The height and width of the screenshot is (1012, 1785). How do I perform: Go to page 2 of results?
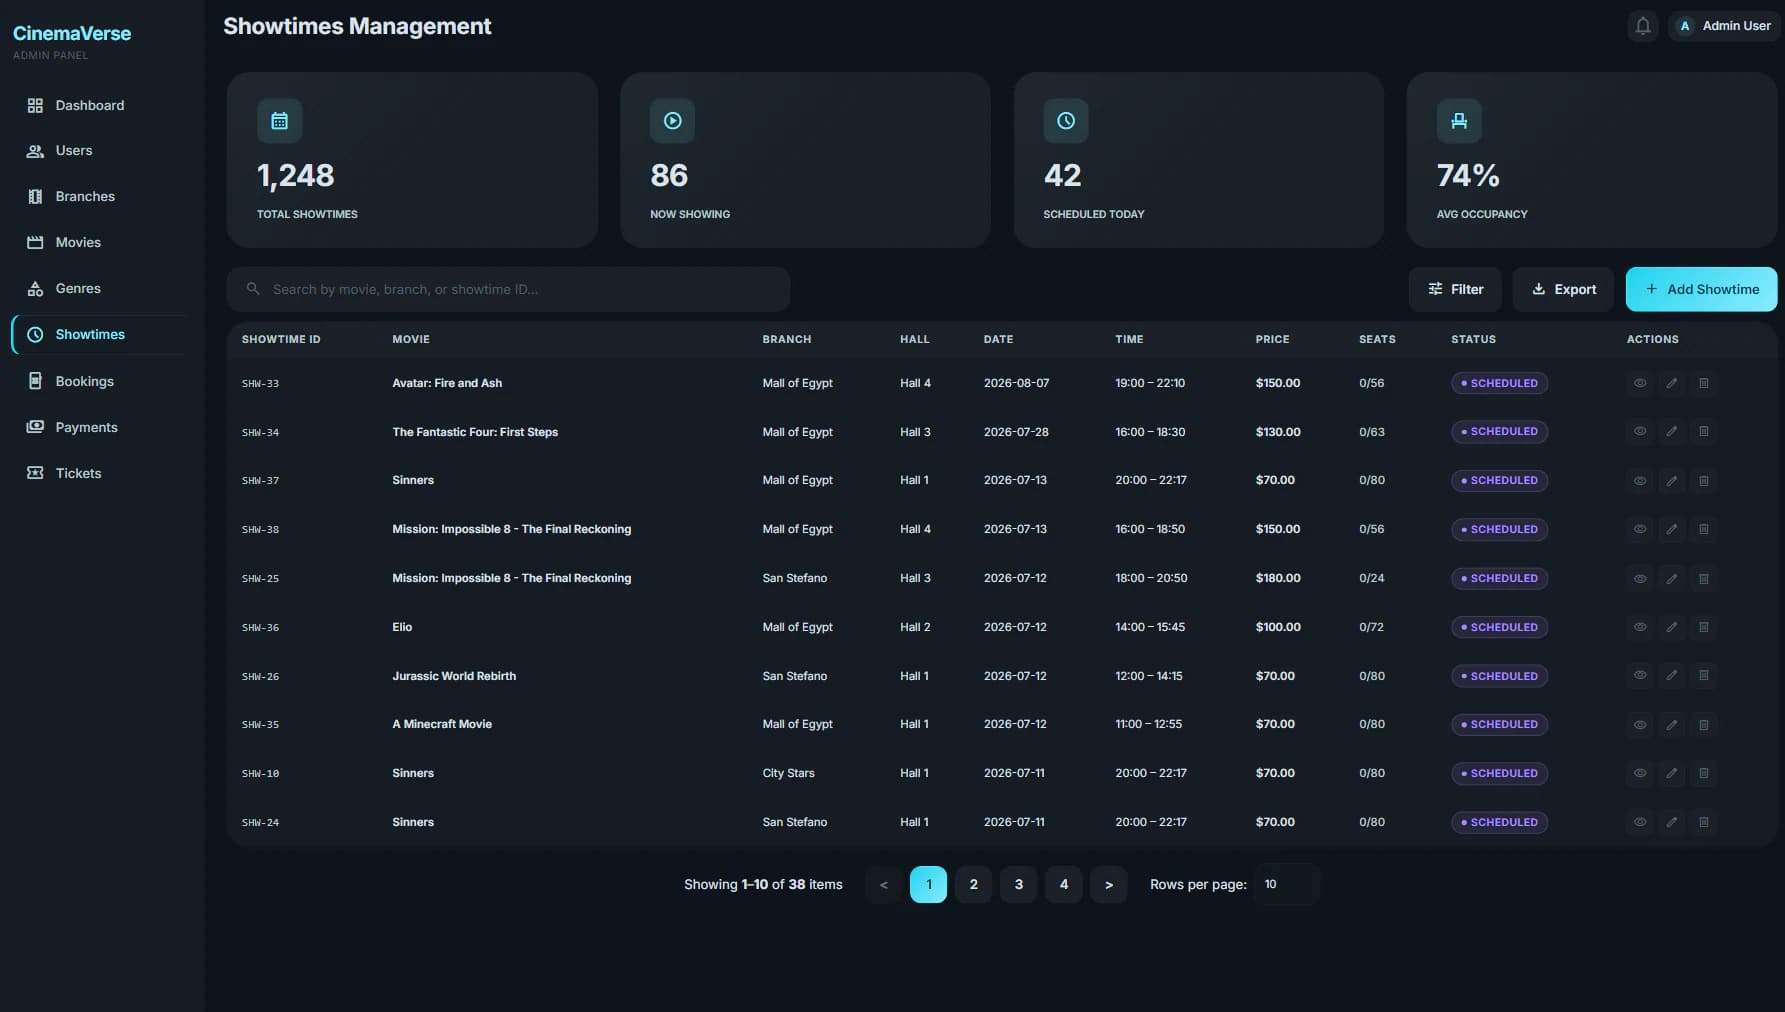[973, 884]
